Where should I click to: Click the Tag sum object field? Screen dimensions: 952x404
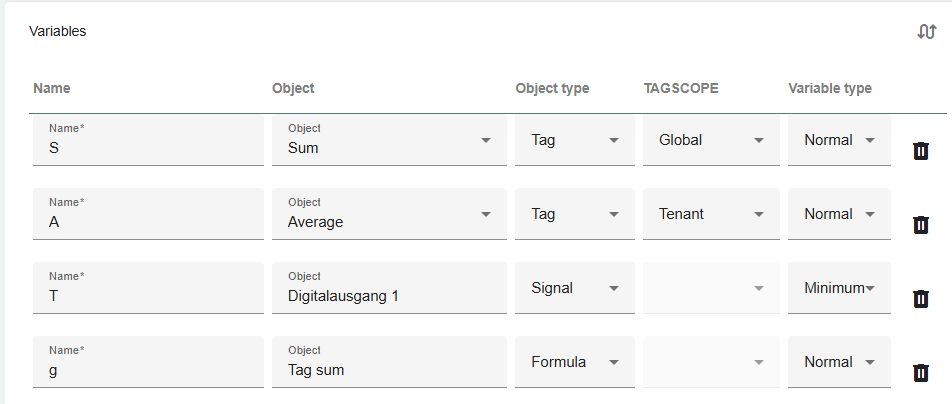[389, 370]
